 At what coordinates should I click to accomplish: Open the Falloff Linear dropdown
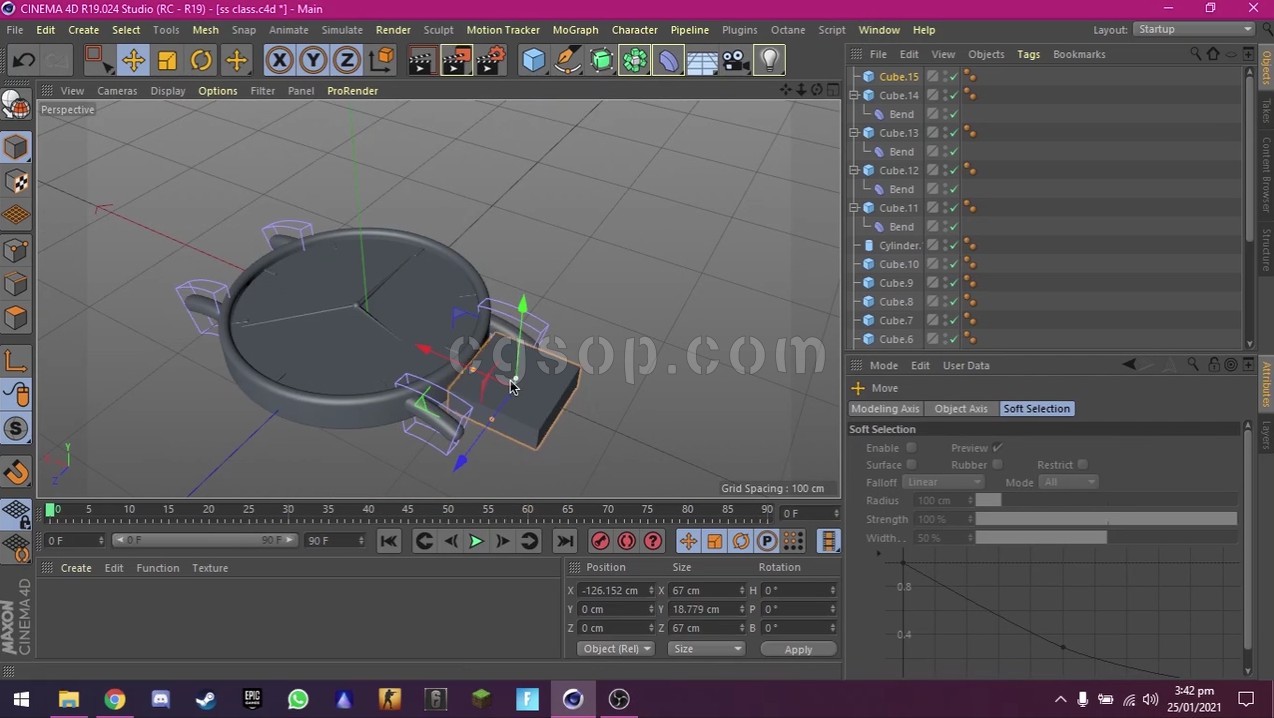(x=944, y=482)
